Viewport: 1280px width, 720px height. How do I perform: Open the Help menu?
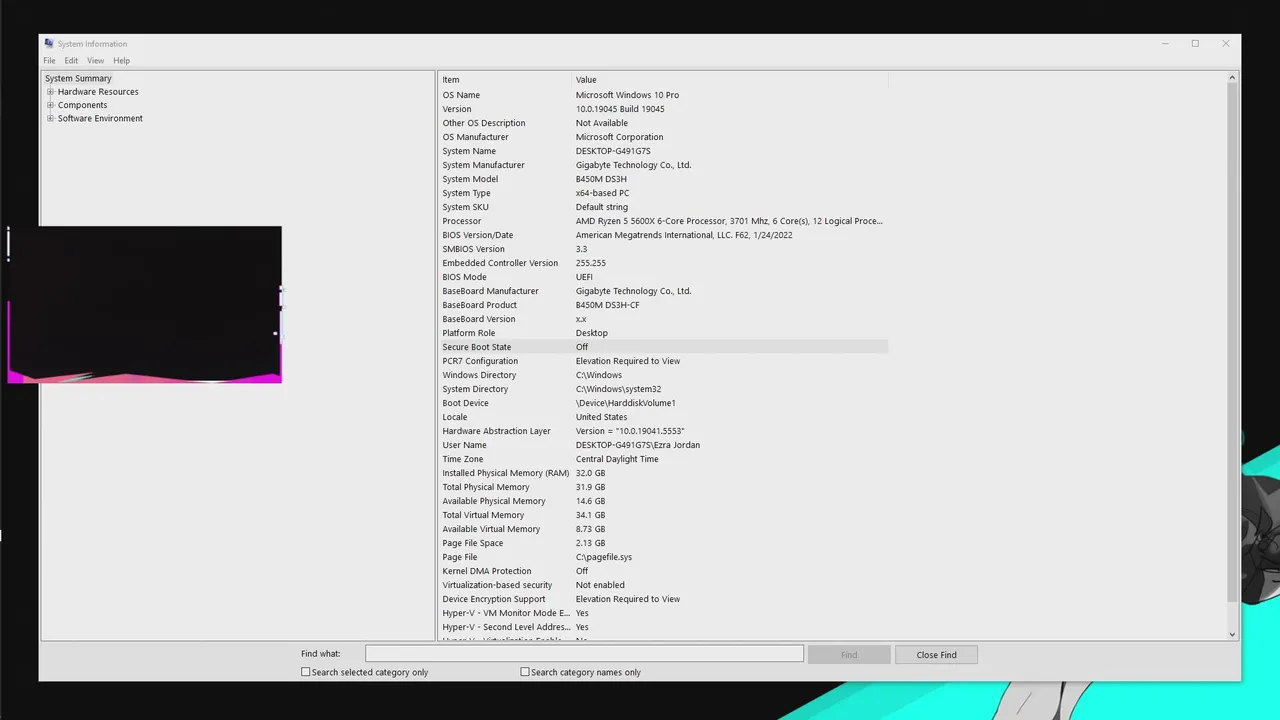click(121, 61)
